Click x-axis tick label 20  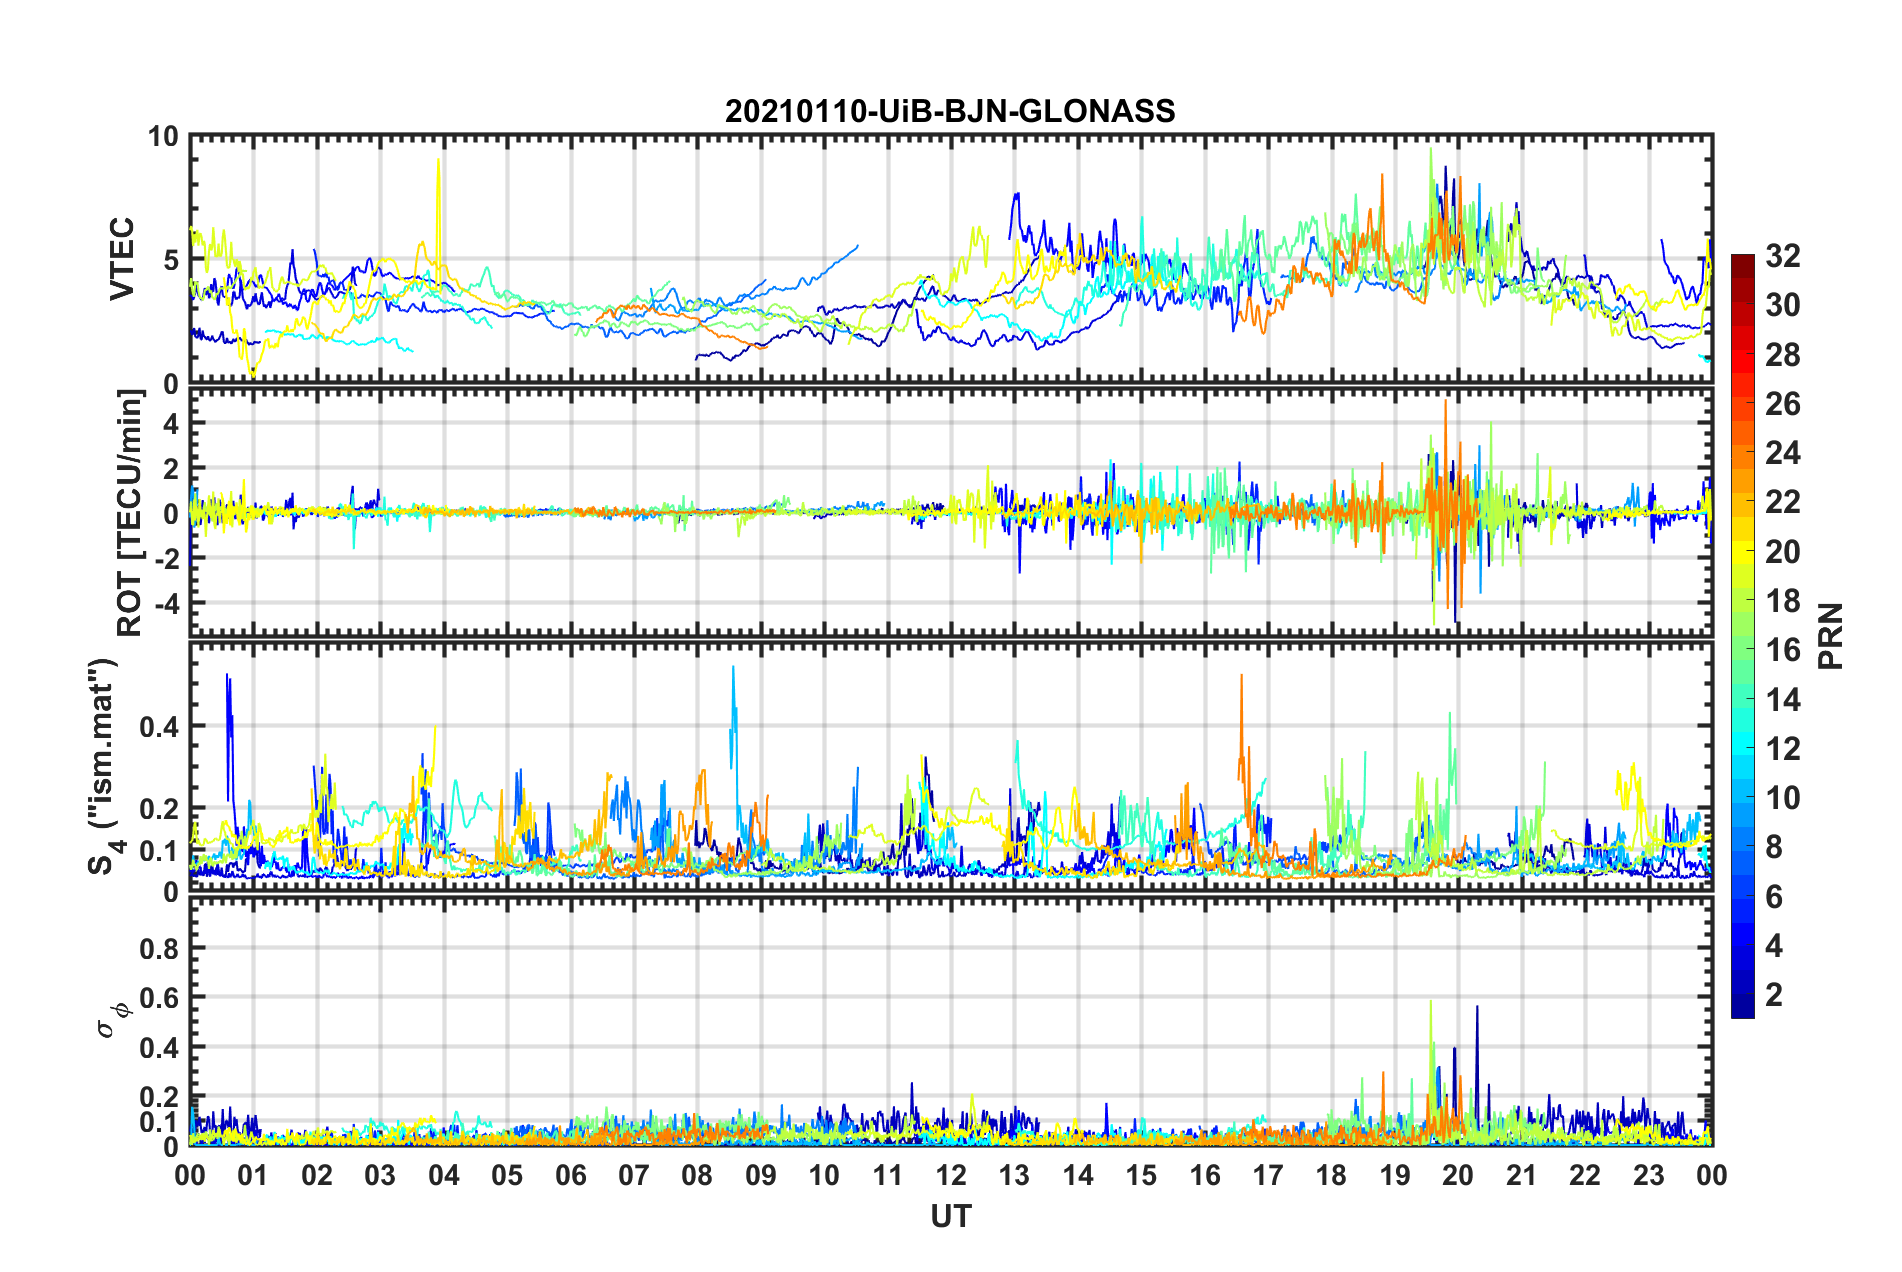click(x=1458, y=1175)
